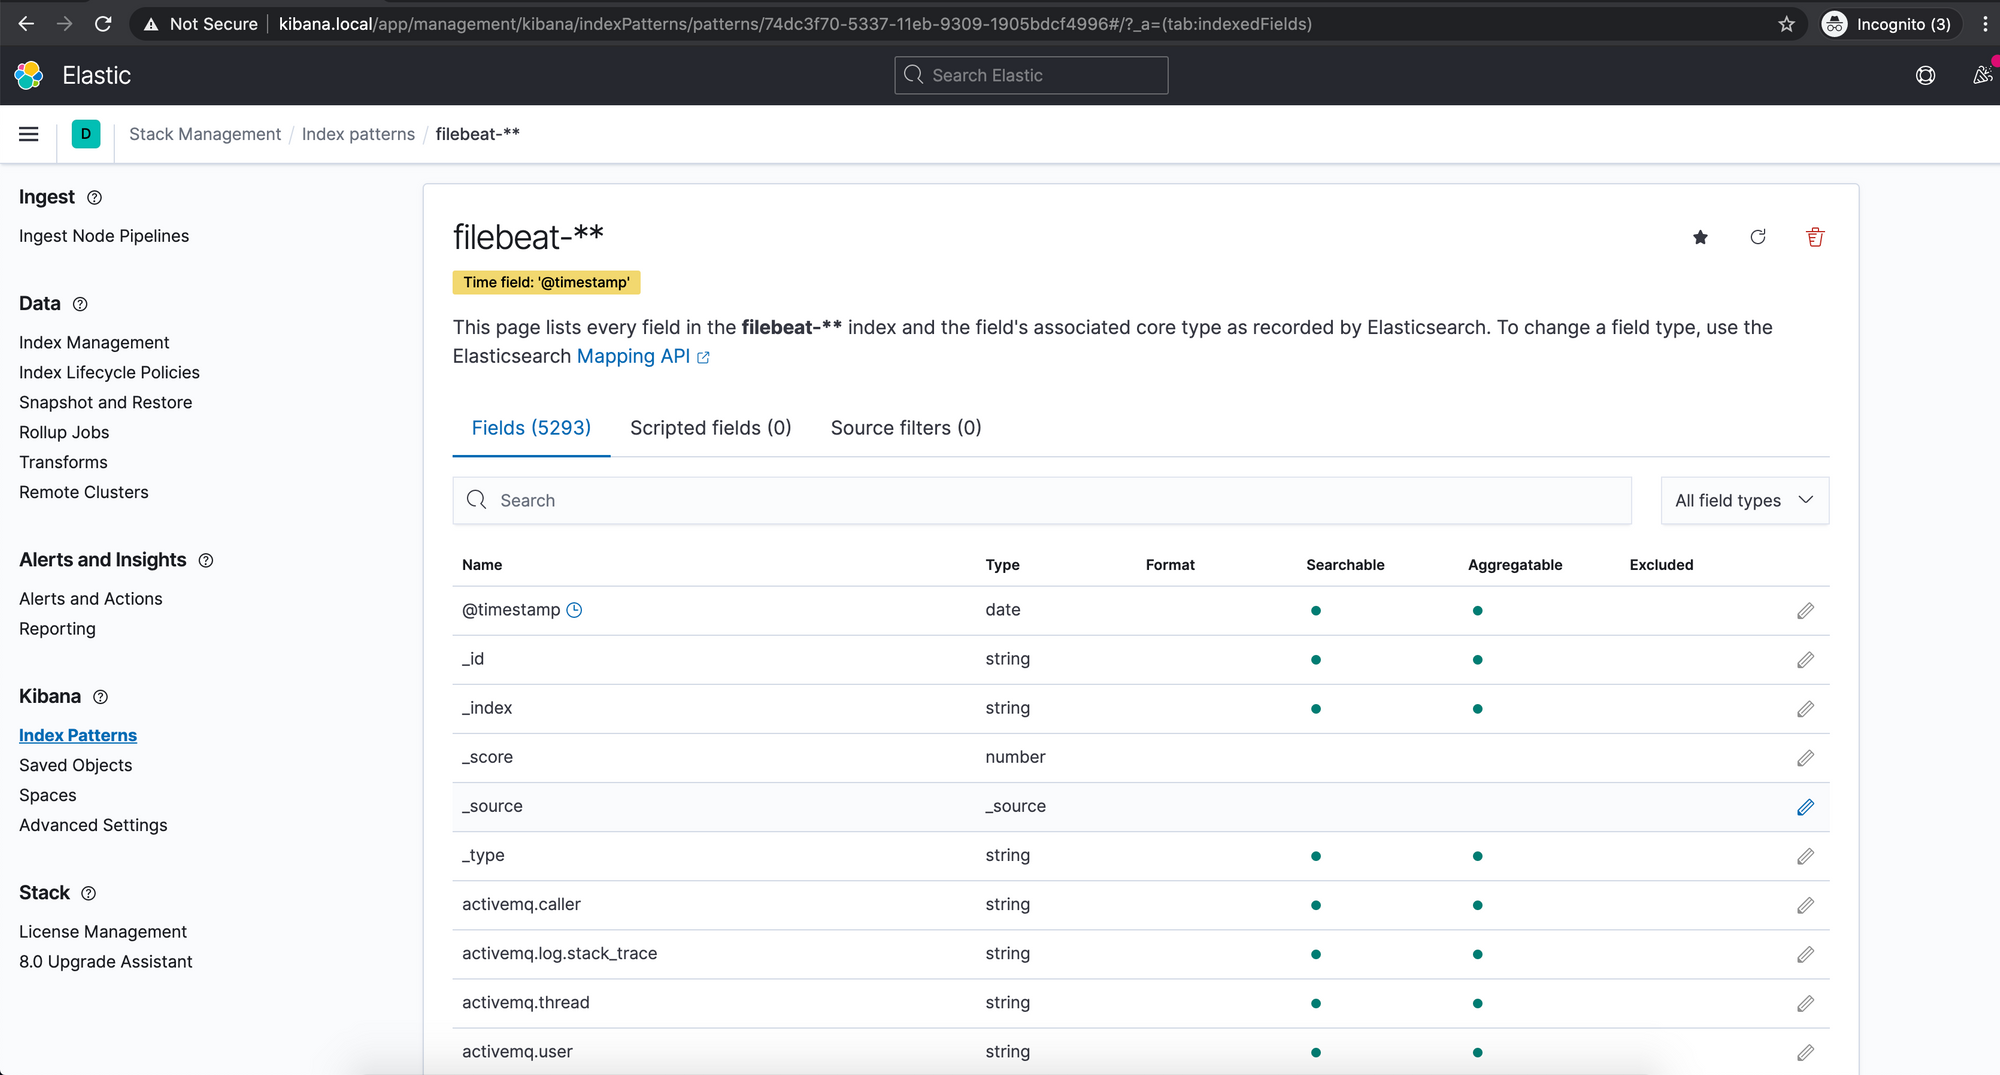This screenshot has height=1075, width=2000.
Task: Set filebeat-** as default index pattern star
Action: click(1700, 237)
